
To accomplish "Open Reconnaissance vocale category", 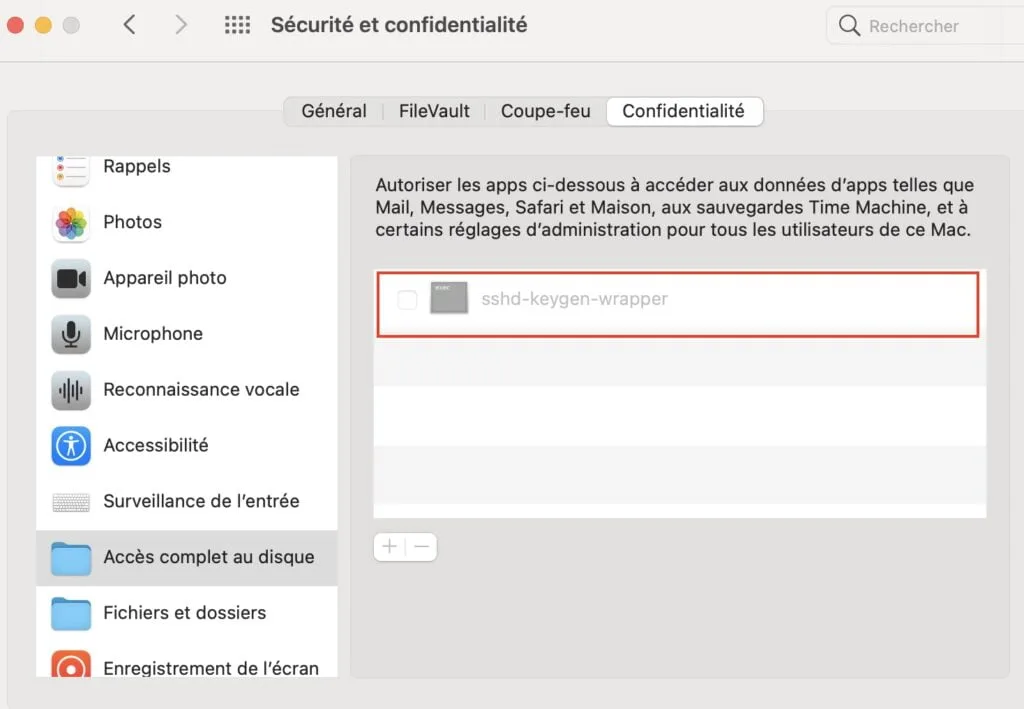I will point(201,390).
